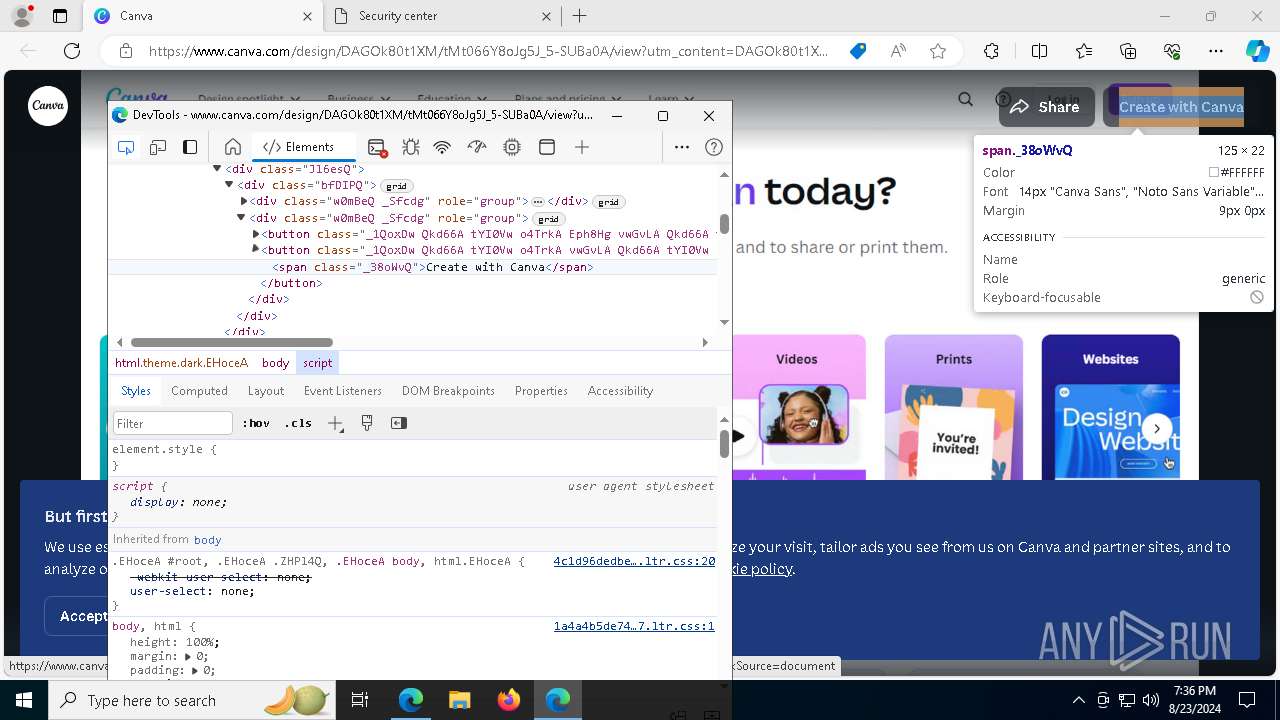Toggle the DevTools activity bar sidebar icon
The height and width of the screenshot is (720, 1280).
pos(190,147)
